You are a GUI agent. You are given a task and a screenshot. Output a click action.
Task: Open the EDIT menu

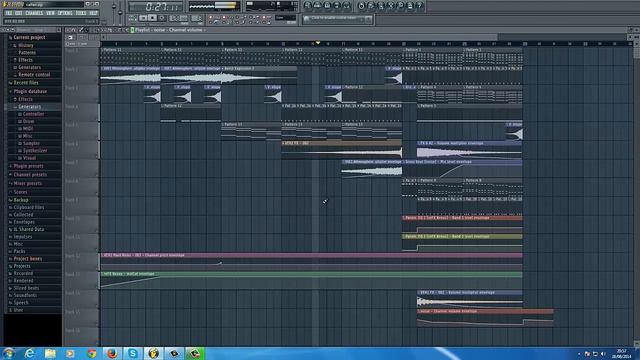18,13
